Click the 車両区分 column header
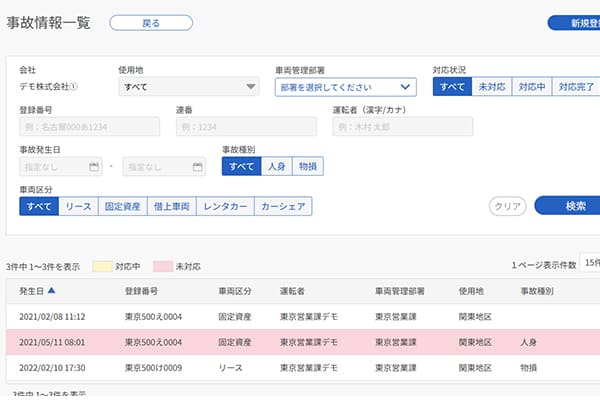Image resolution: width=600 pixels, height=400 pixels. (x=235, y=291)
